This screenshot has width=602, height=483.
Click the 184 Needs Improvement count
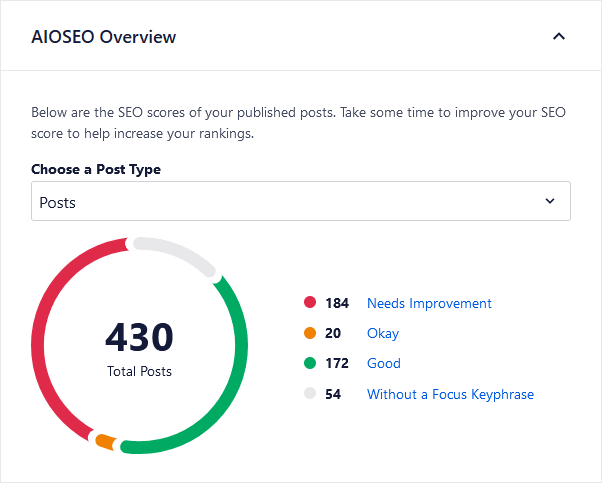click(337, 303)
